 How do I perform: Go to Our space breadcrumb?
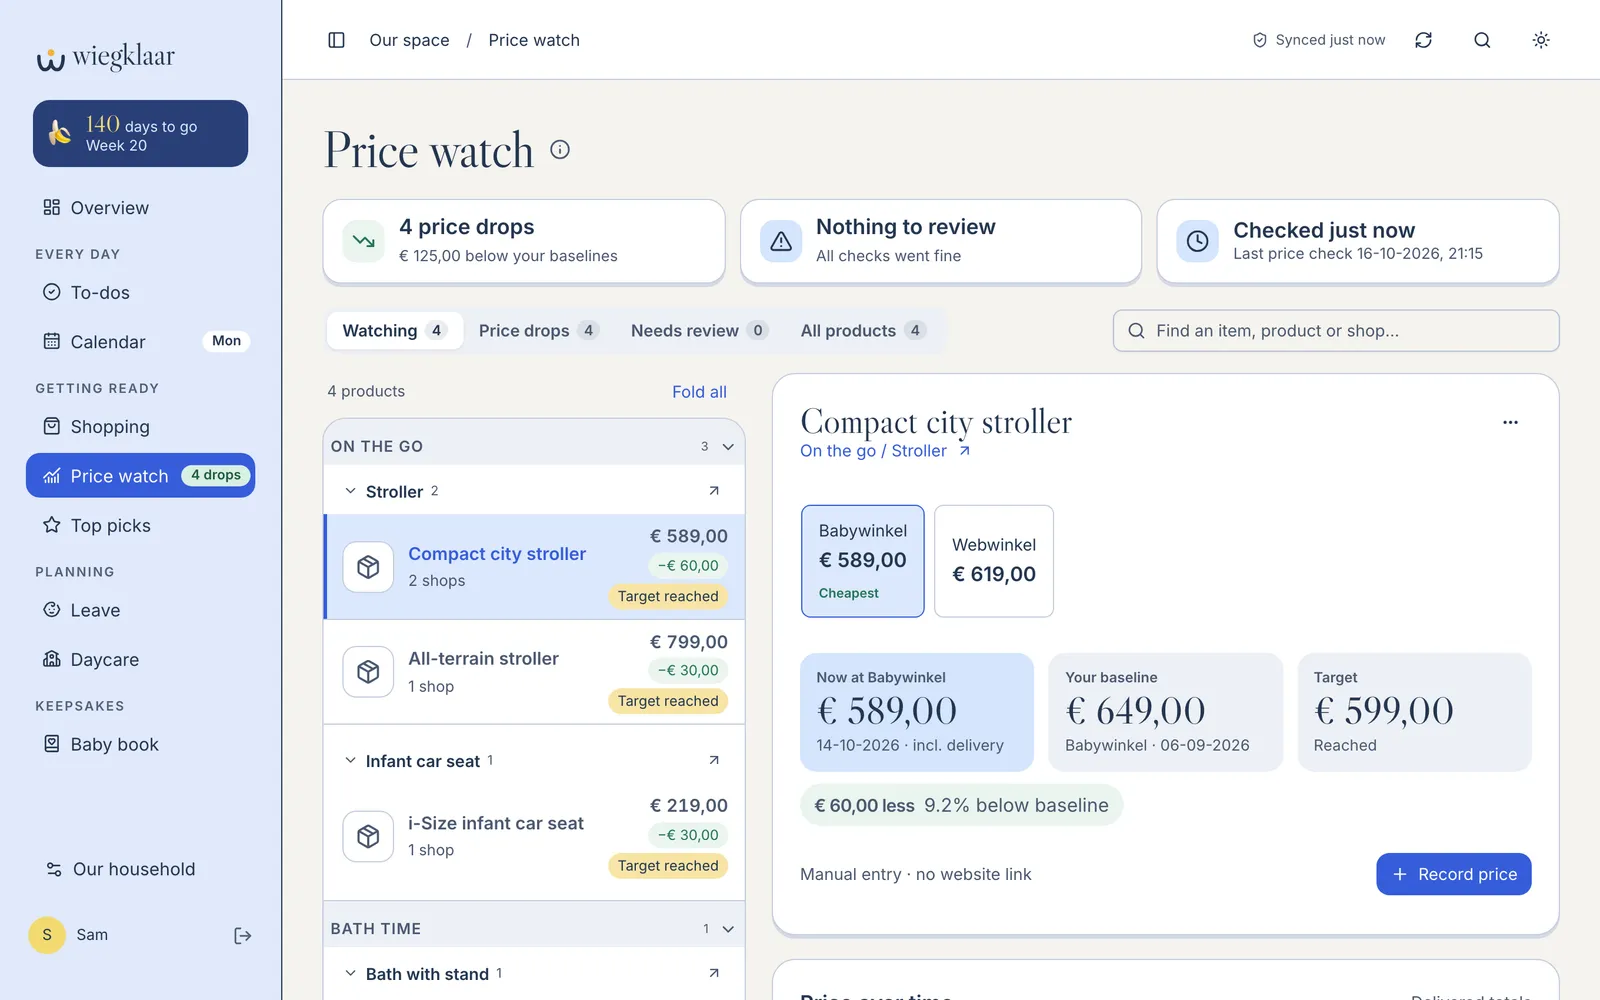point(409,40)
